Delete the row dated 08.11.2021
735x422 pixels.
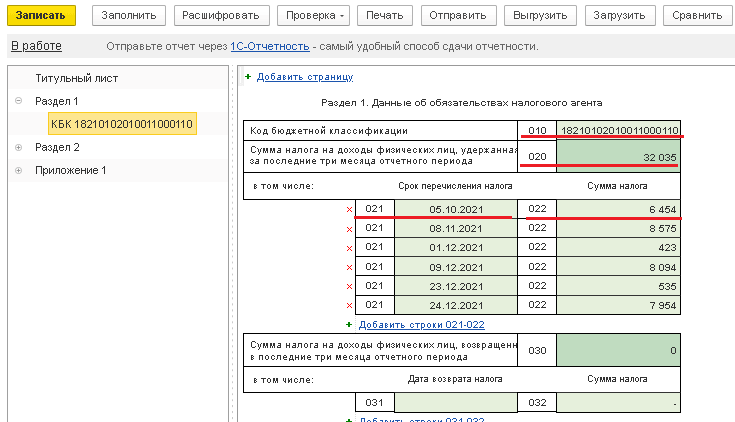pos(349,228)
